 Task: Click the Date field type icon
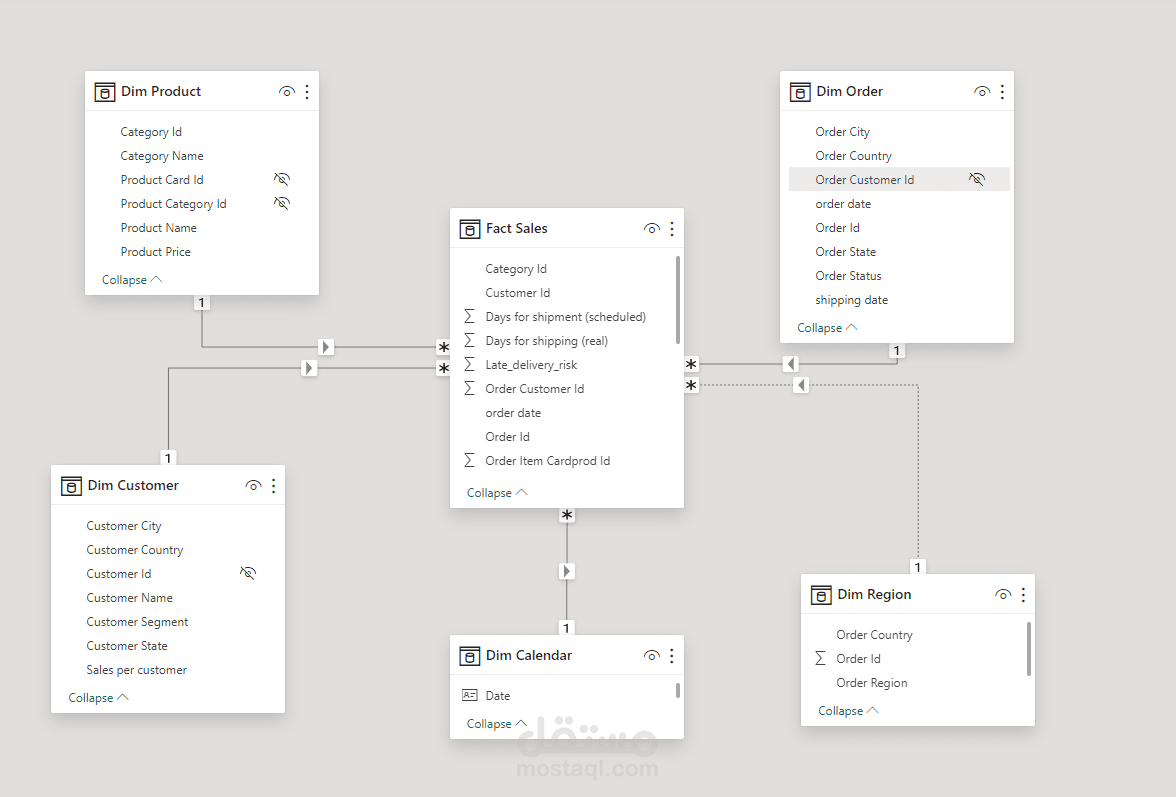click(470, 696)
